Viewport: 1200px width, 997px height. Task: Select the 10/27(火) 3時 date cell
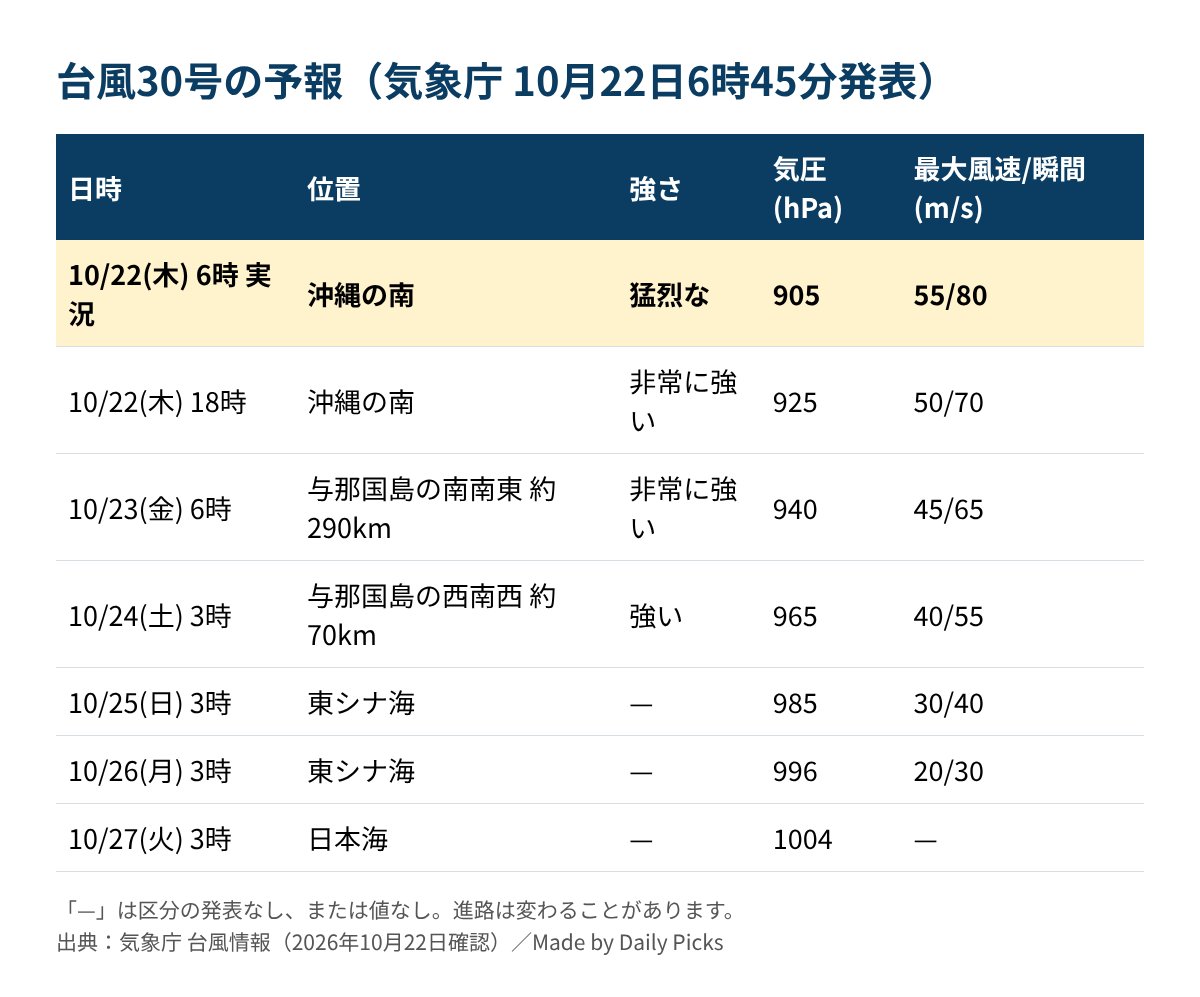(151, 838)
